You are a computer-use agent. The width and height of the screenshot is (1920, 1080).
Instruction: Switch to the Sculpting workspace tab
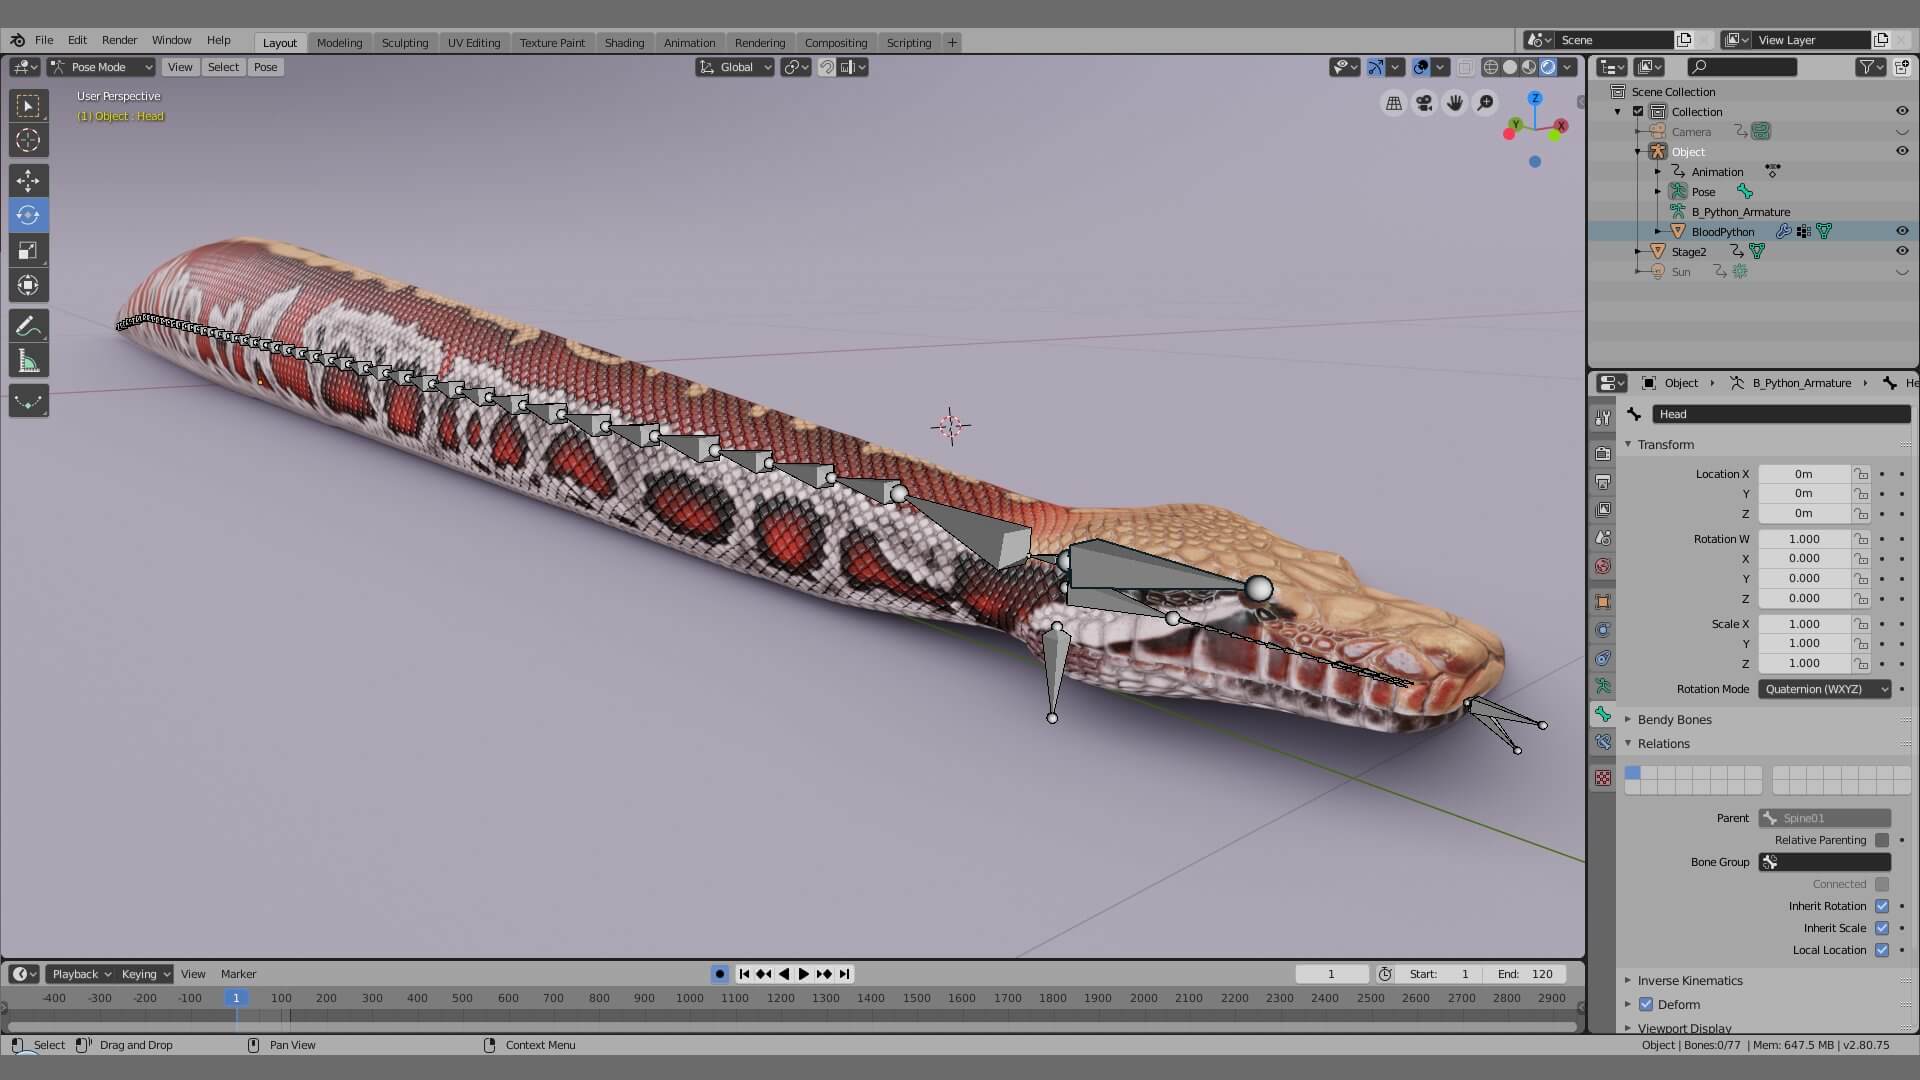404,42
